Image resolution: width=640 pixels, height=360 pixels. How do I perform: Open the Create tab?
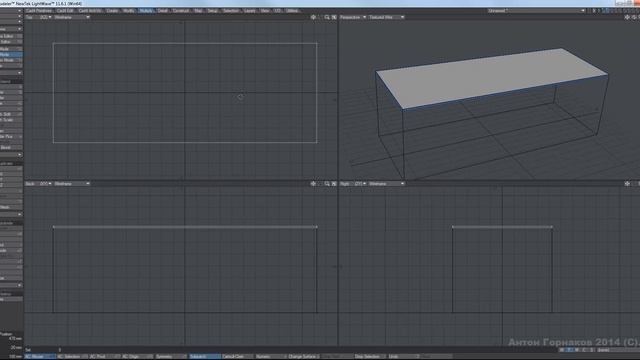[x=112, y=11]
